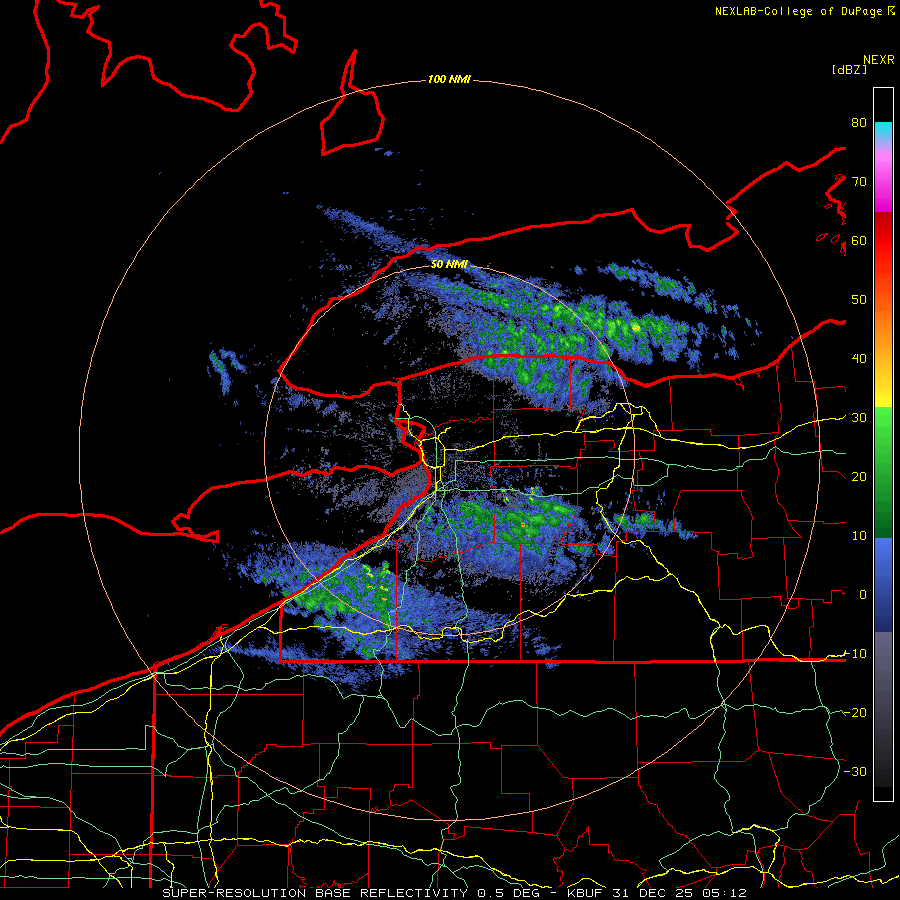Click the -20 value on the dBZ scale
The image size is (900, 900).
click(x=856, y=713)
